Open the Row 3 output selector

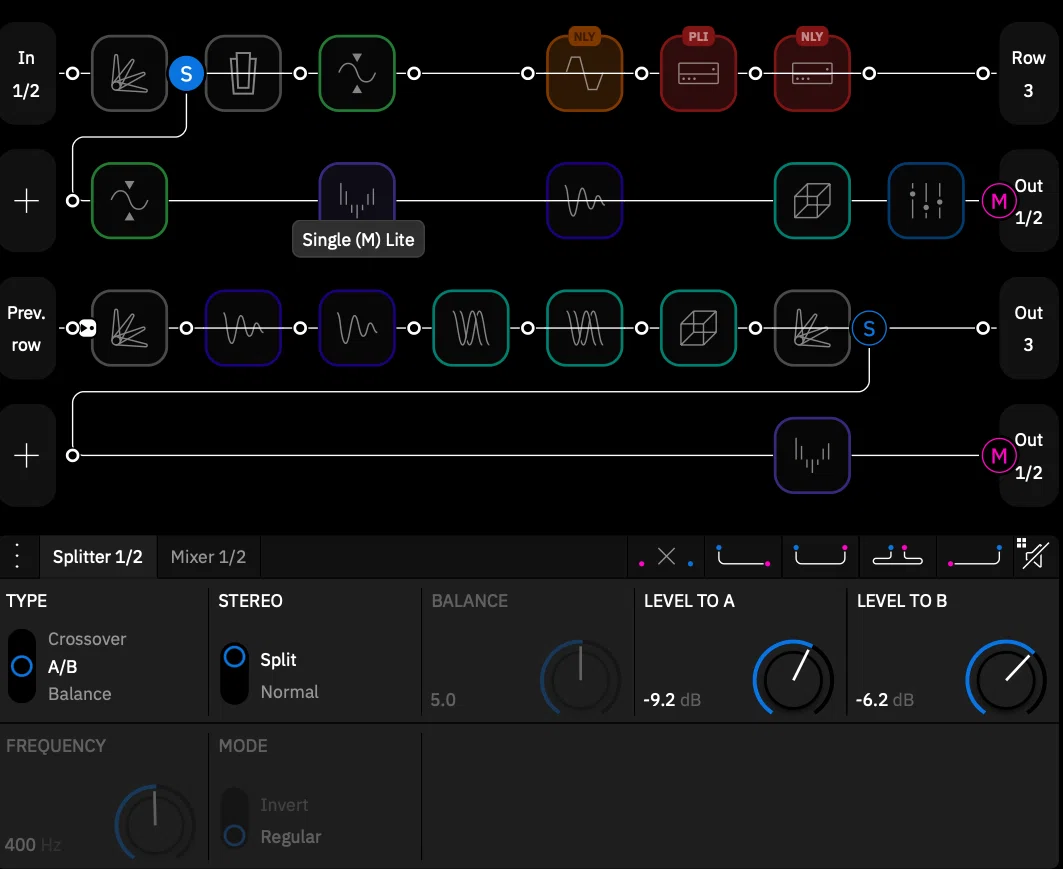1028,73
